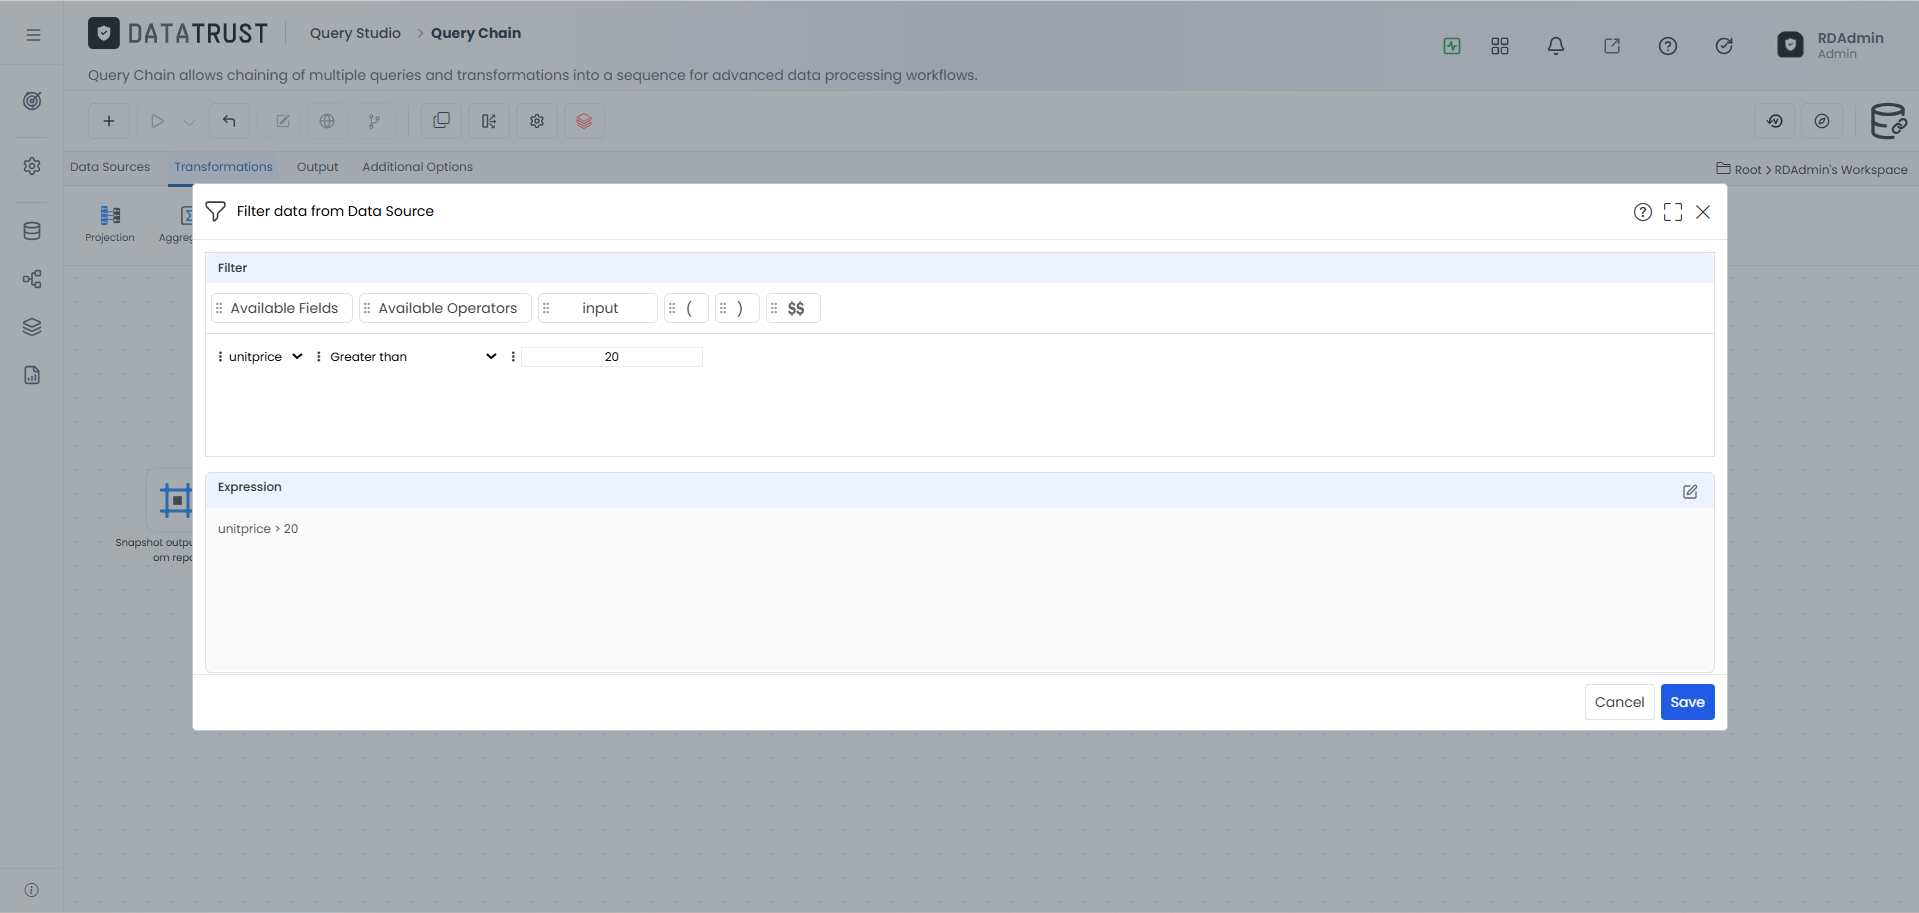Open the Greater than operator dropdown
The height and width of the screenshot is (913, 1919).
pyautogui.click(x=413, y=357)
